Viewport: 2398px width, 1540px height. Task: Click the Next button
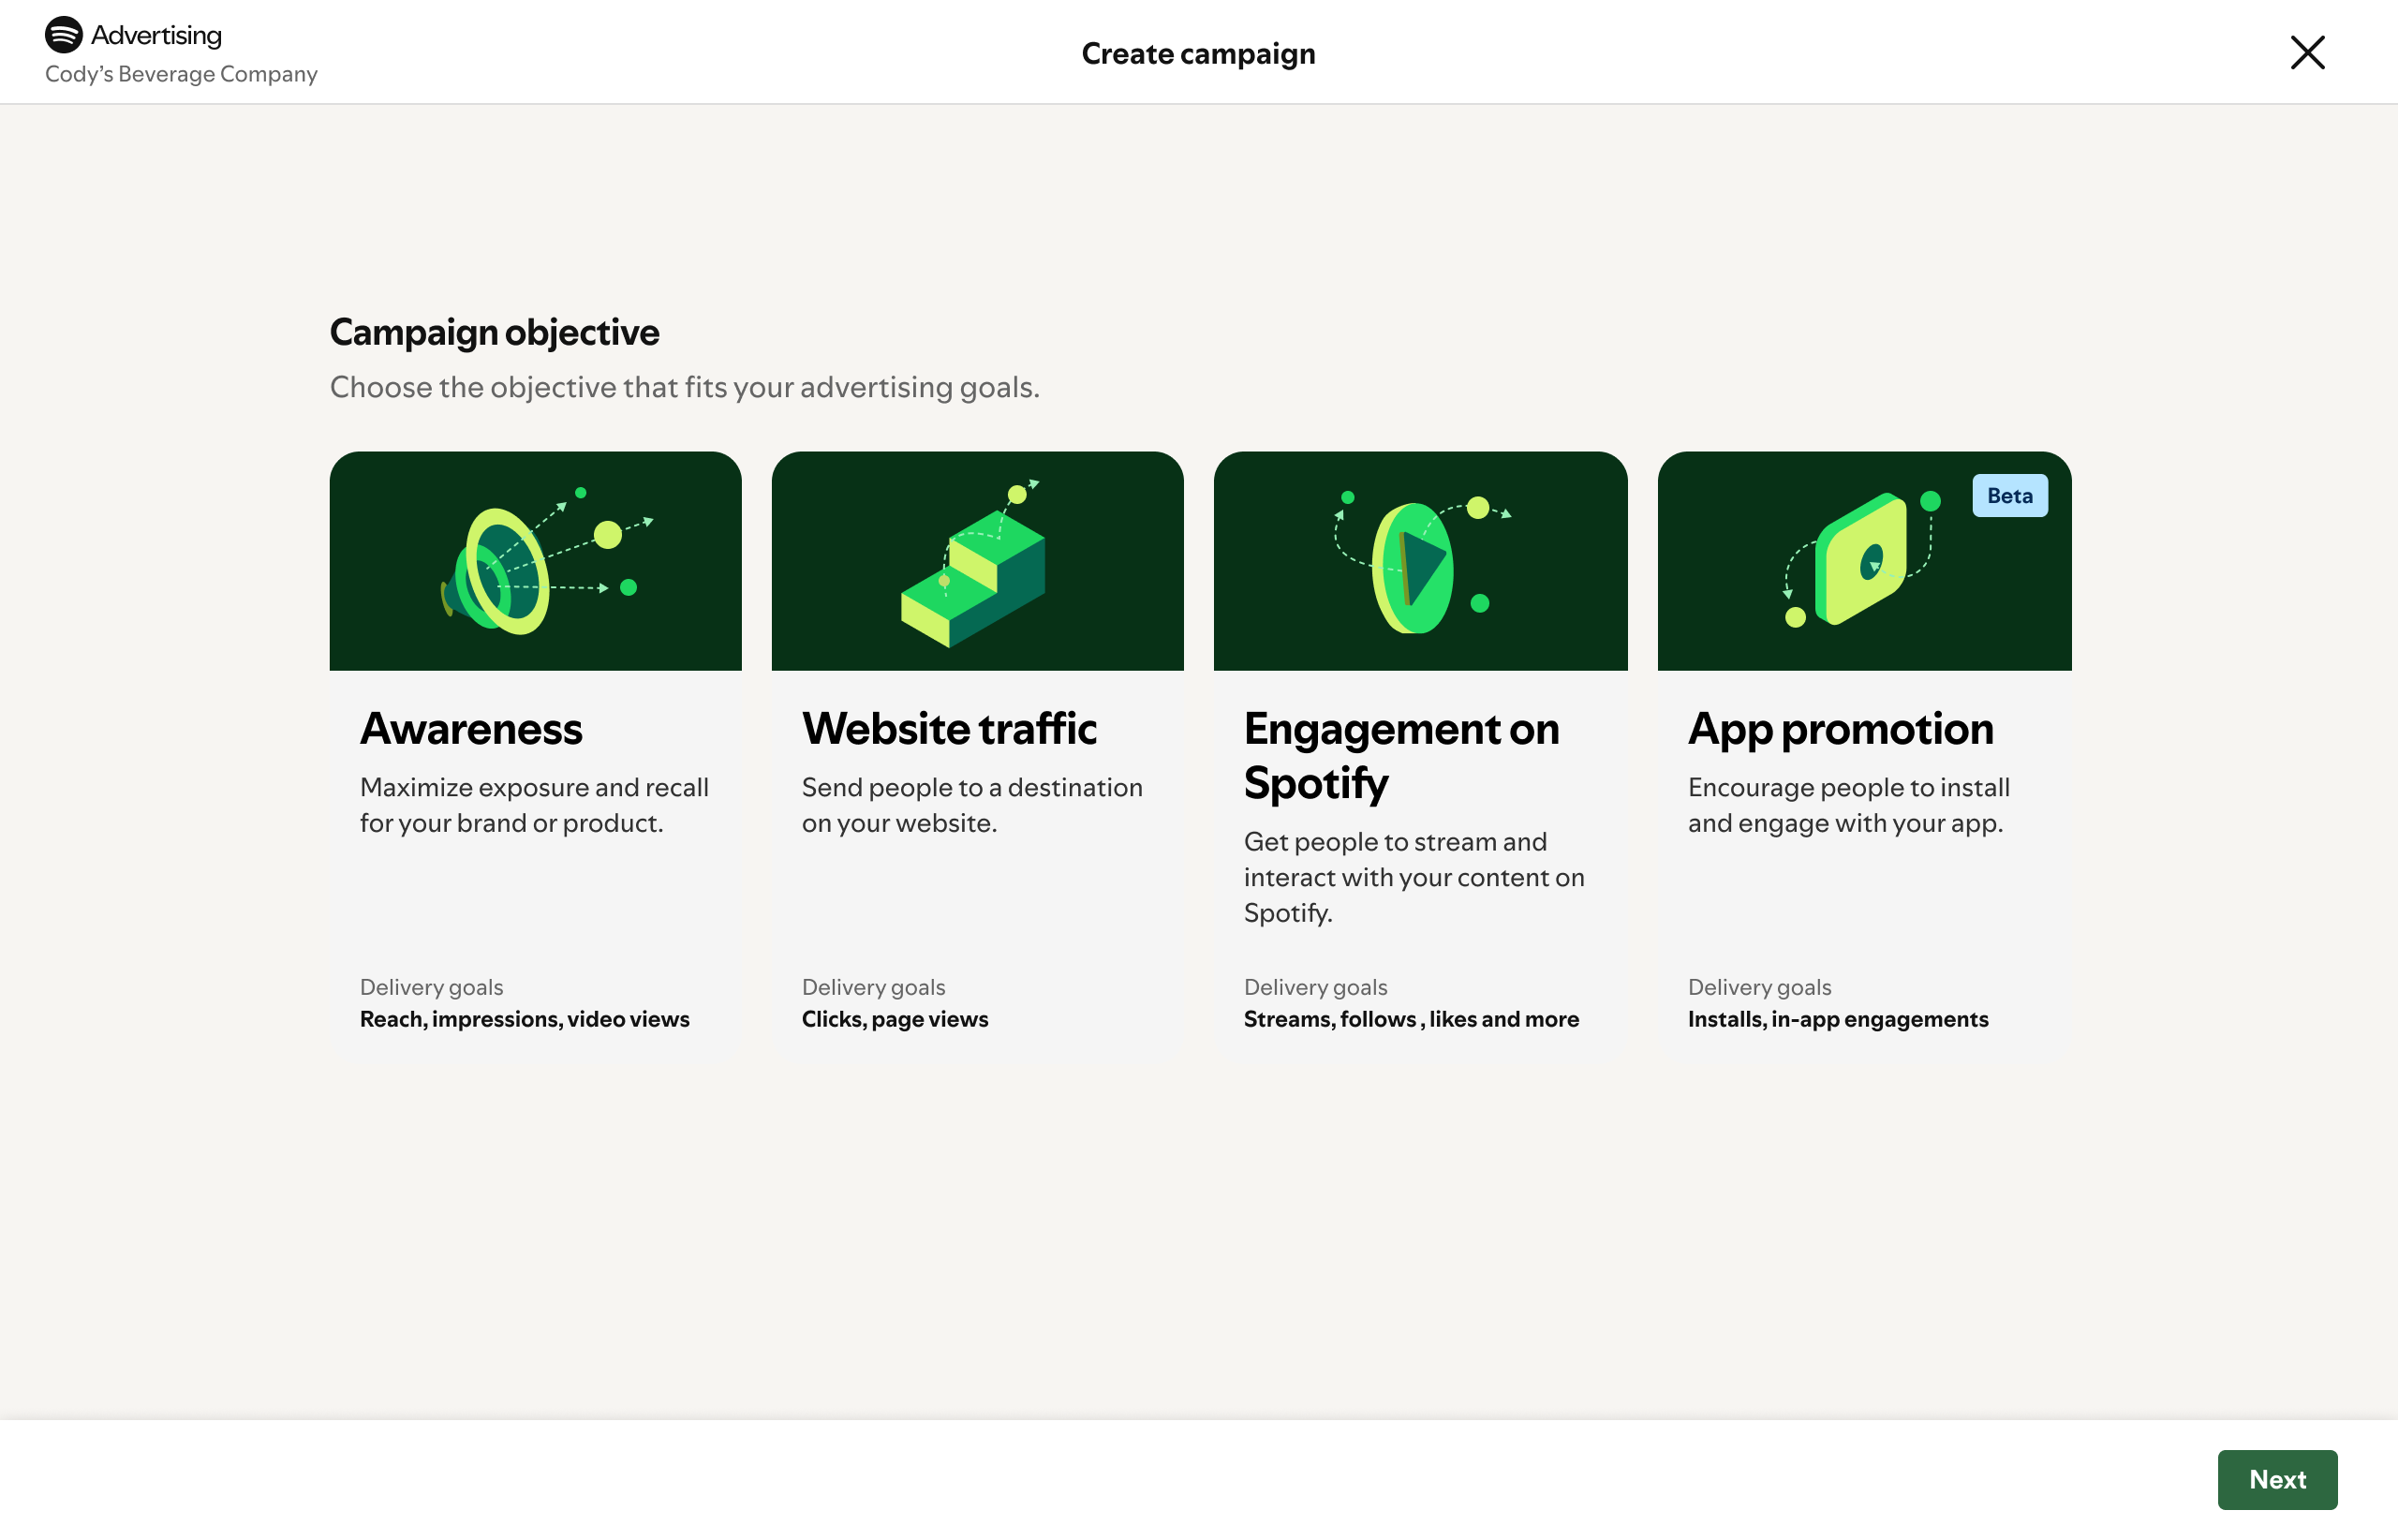(2277, 1479)
